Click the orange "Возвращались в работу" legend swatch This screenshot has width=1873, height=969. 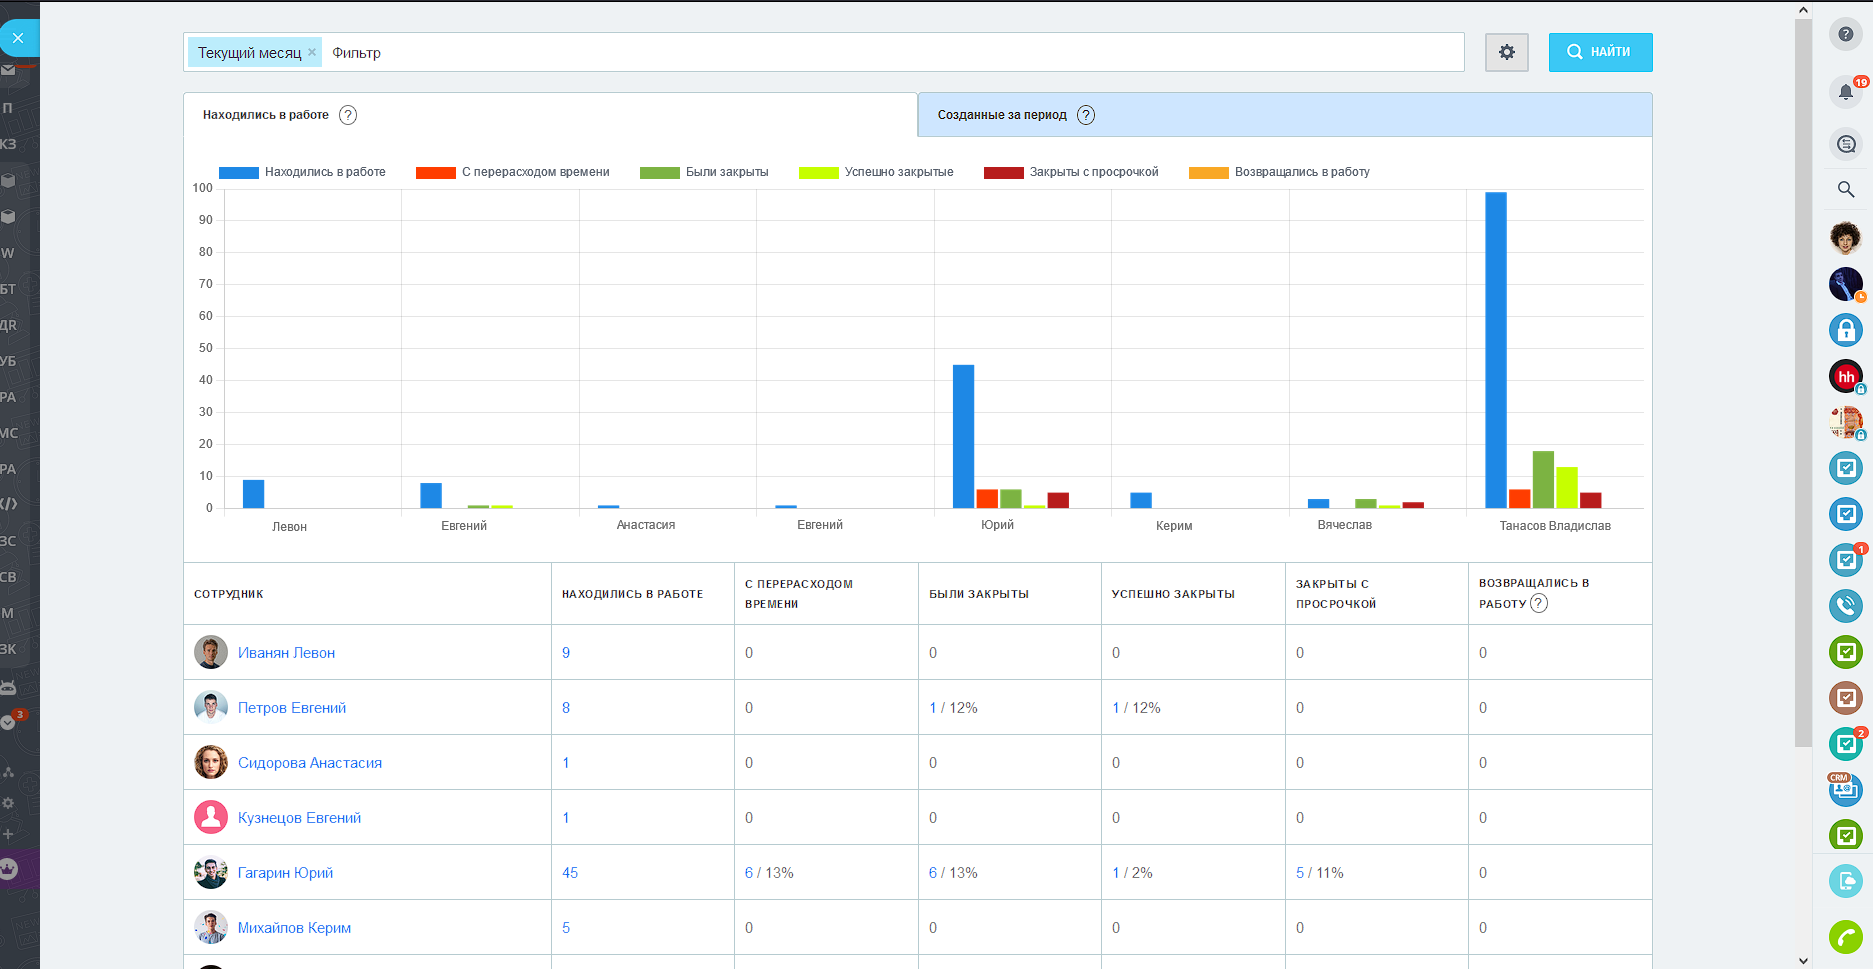(x=1208, y=172)
